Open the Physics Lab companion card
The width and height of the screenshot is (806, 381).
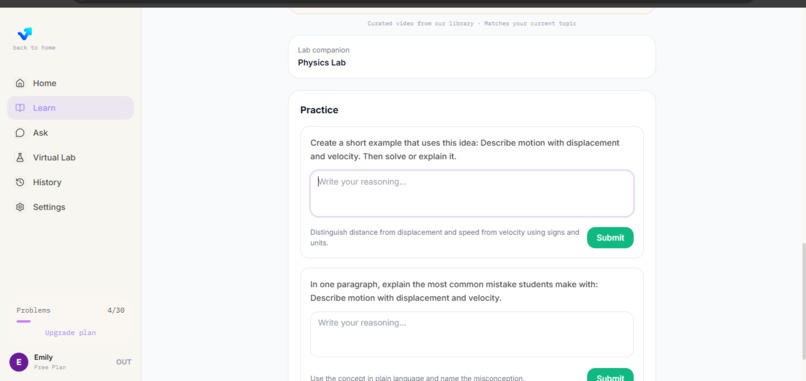pyautogui.click(x=472, y=57)
